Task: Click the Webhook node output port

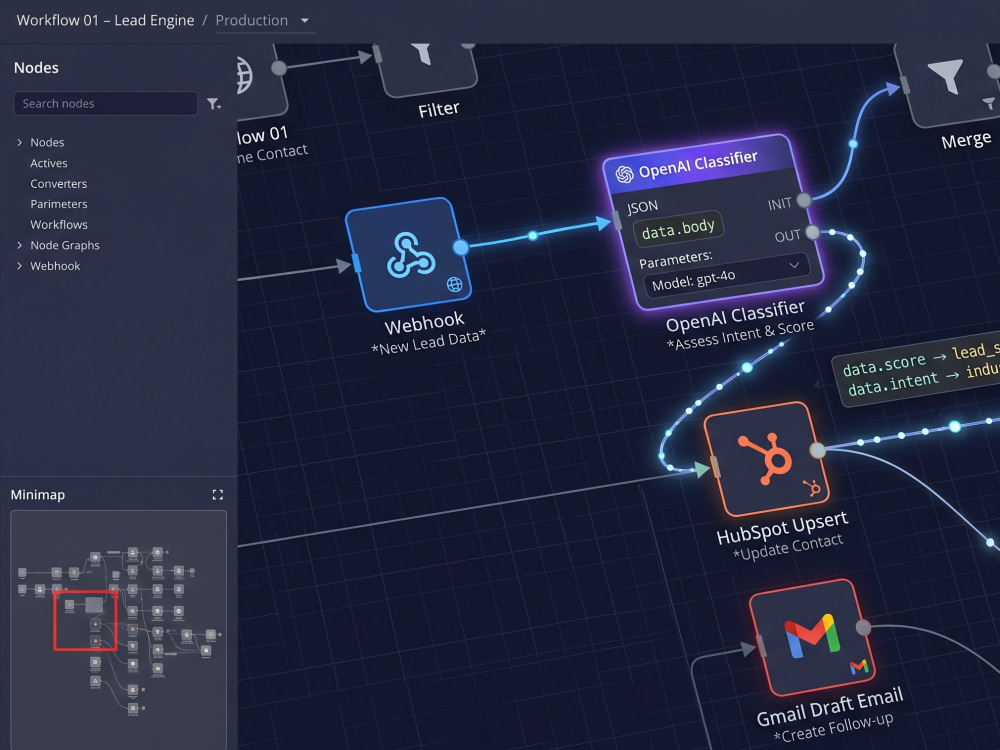Action: click(x=460, y=247)
